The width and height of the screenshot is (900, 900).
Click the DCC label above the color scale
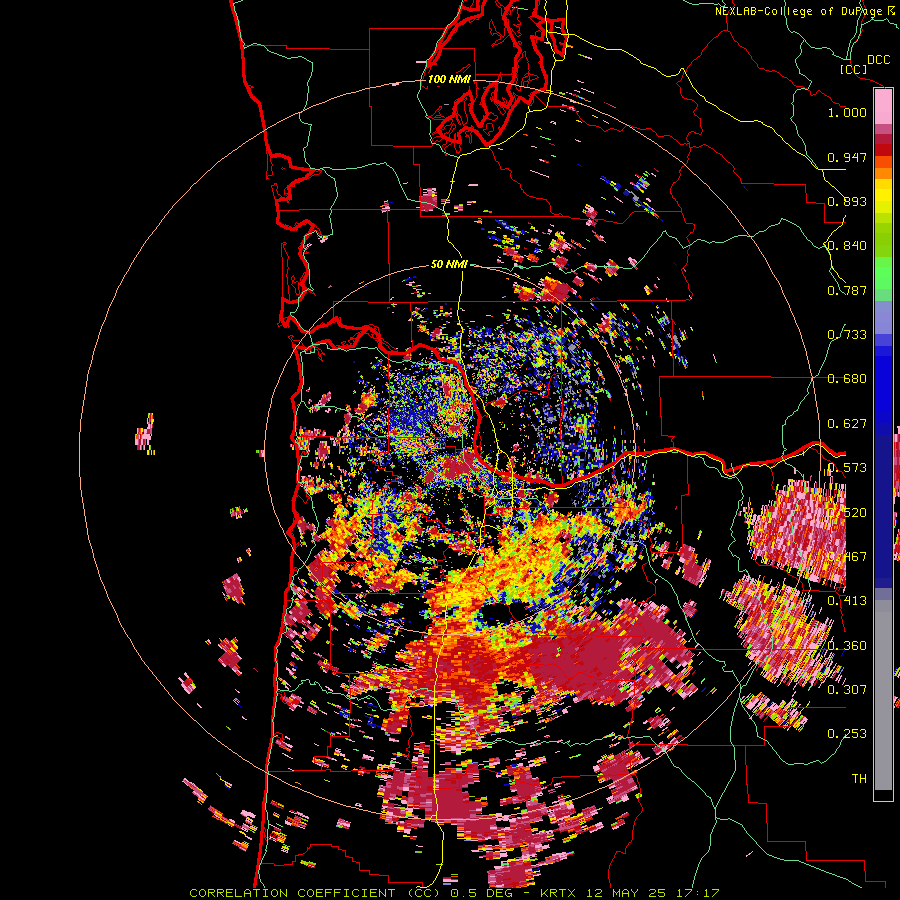pyautogui.click(x=878, y=60)
